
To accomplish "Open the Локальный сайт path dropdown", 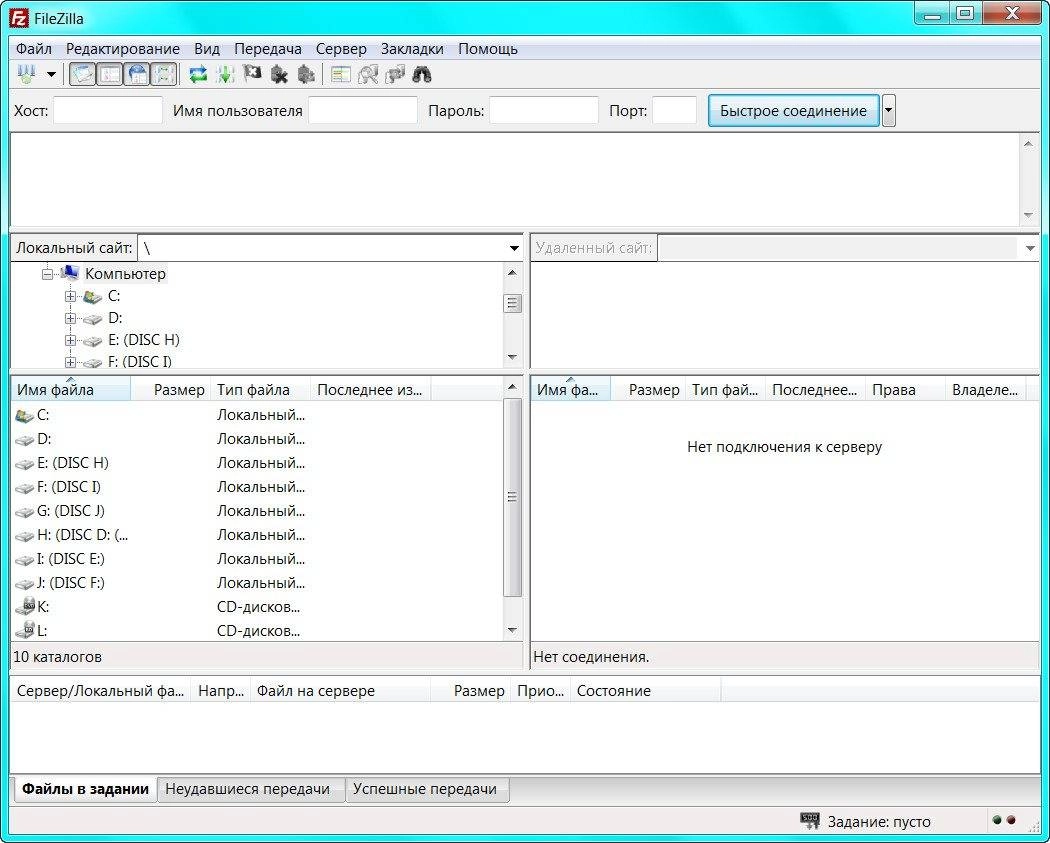I will [x=514, y=248].
